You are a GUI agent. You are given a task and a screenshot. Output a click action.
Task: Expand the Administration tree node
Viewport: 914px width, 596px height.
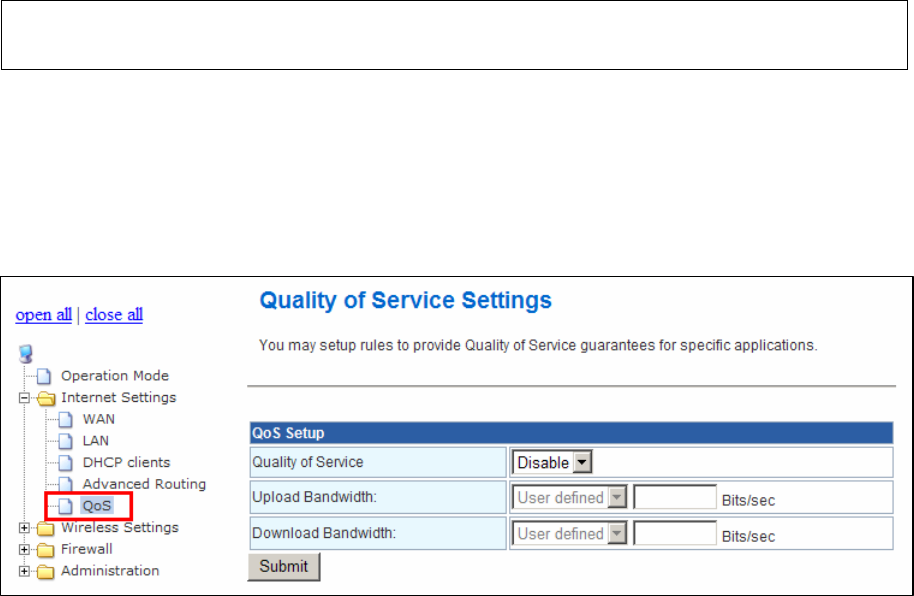click(x=24, y=571)
